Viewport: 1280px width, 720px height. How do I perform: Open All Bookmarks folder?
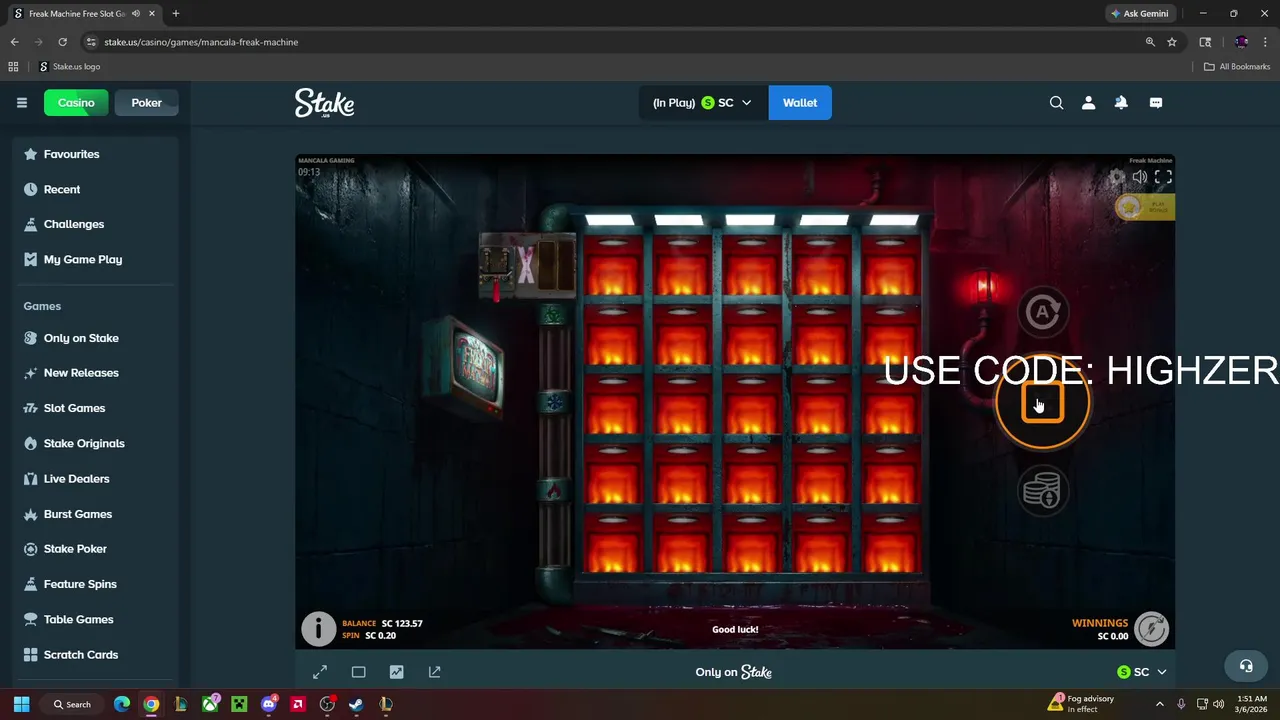1237,67
